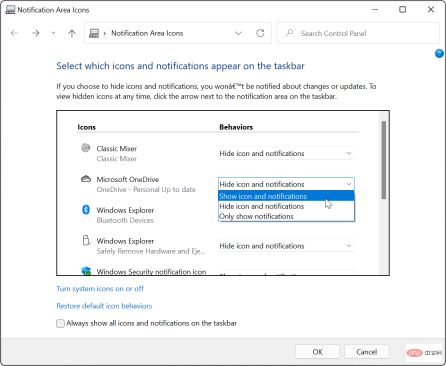Click the Cancel button

(366, 352)
